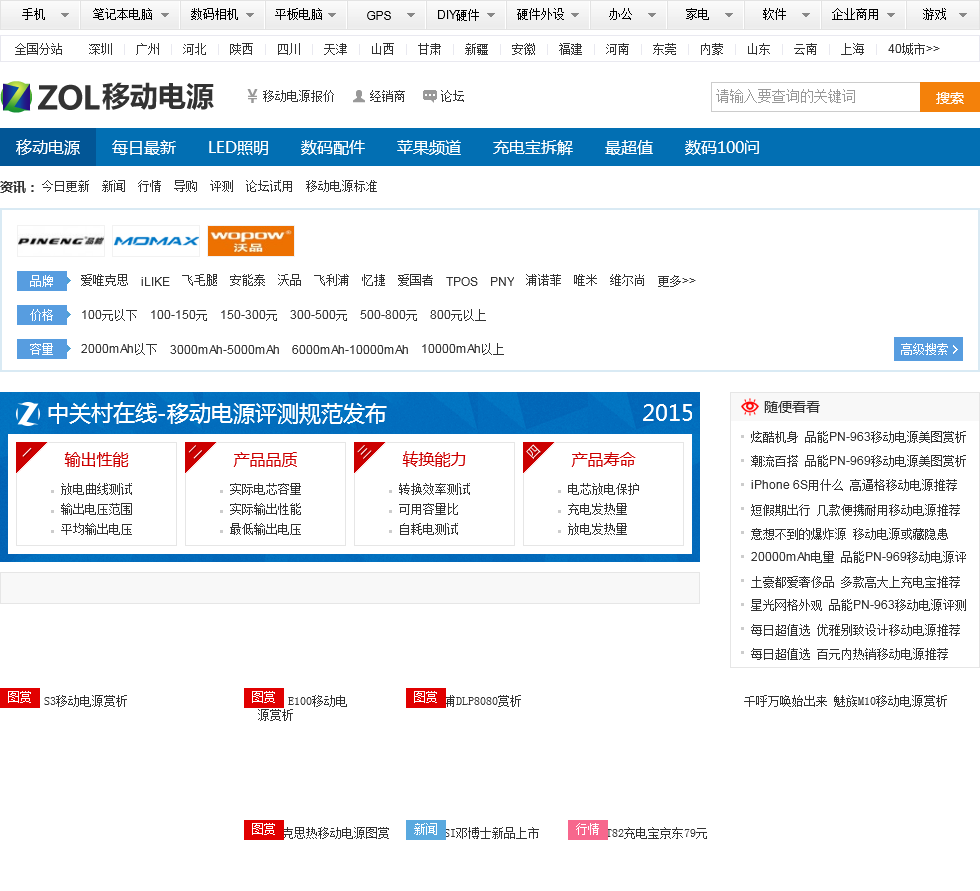Show more brands via 更多>>

[676, 281]
